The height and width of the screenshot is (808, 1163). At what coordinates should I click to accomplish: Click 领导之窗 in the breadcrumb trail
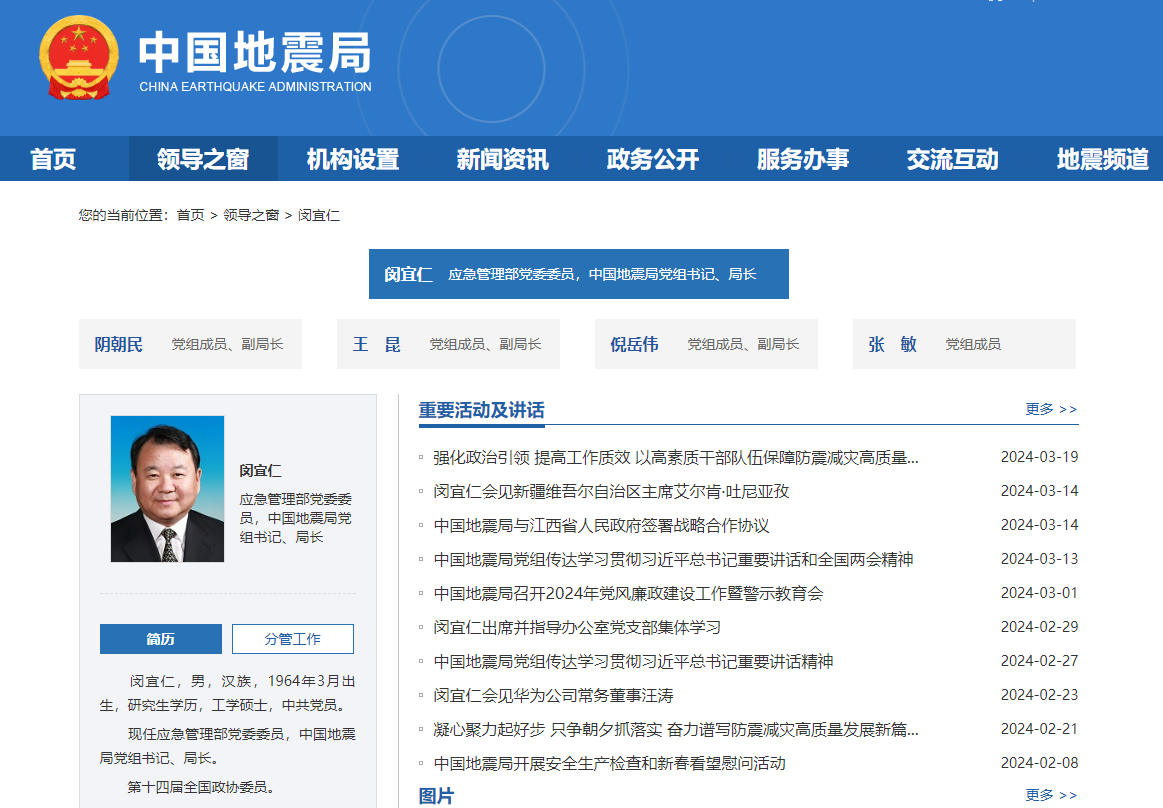251,215
